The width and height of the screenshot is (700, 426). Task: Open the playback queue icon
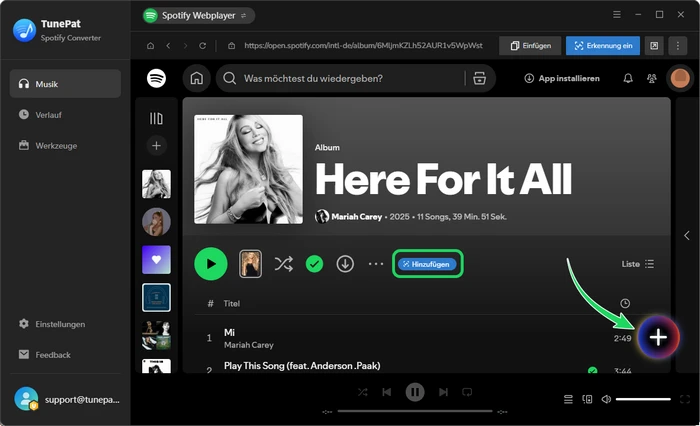coord(568,399)
